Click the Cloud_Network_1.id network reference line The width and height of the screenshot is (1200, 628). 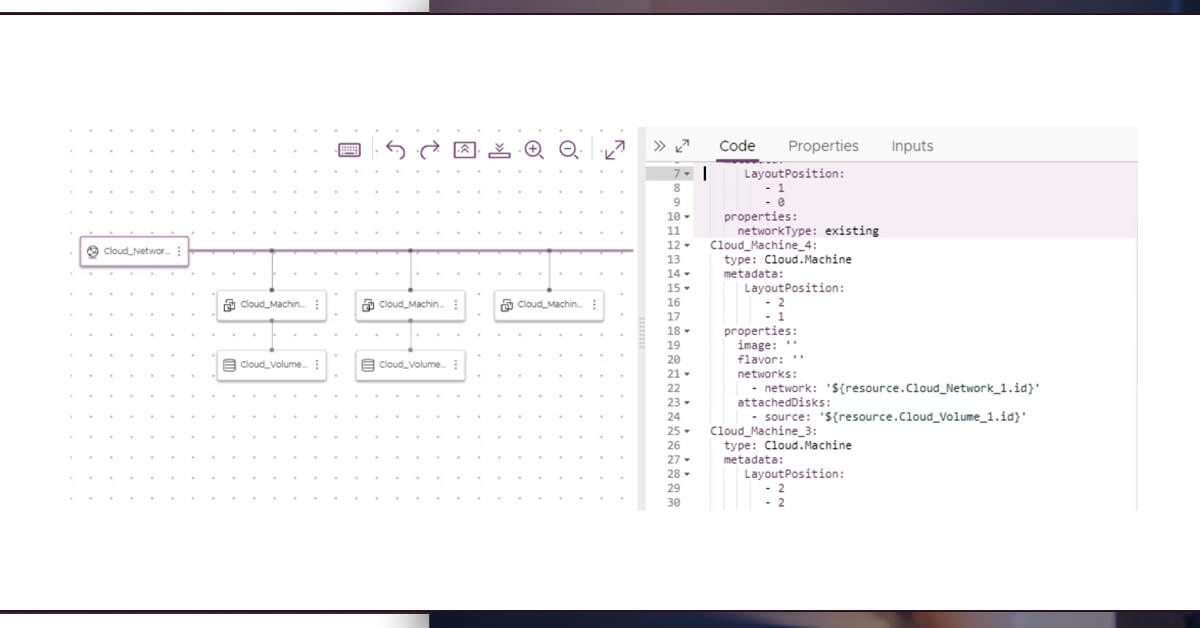click(896, 388)
